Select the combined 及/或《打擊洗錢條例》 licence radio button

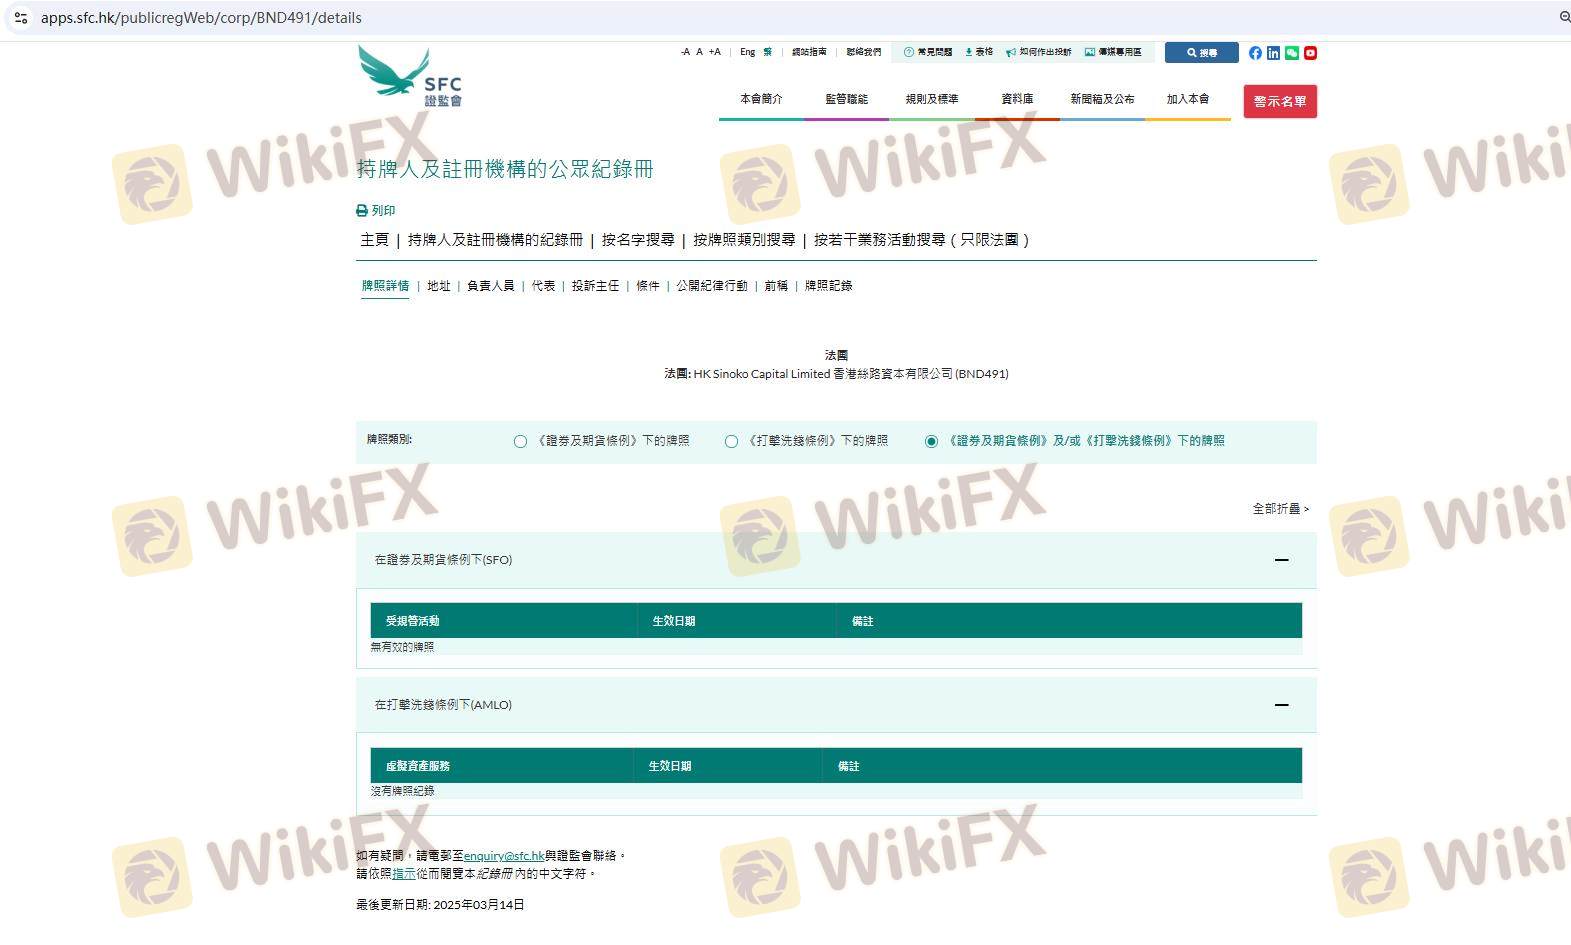[931, 441]
